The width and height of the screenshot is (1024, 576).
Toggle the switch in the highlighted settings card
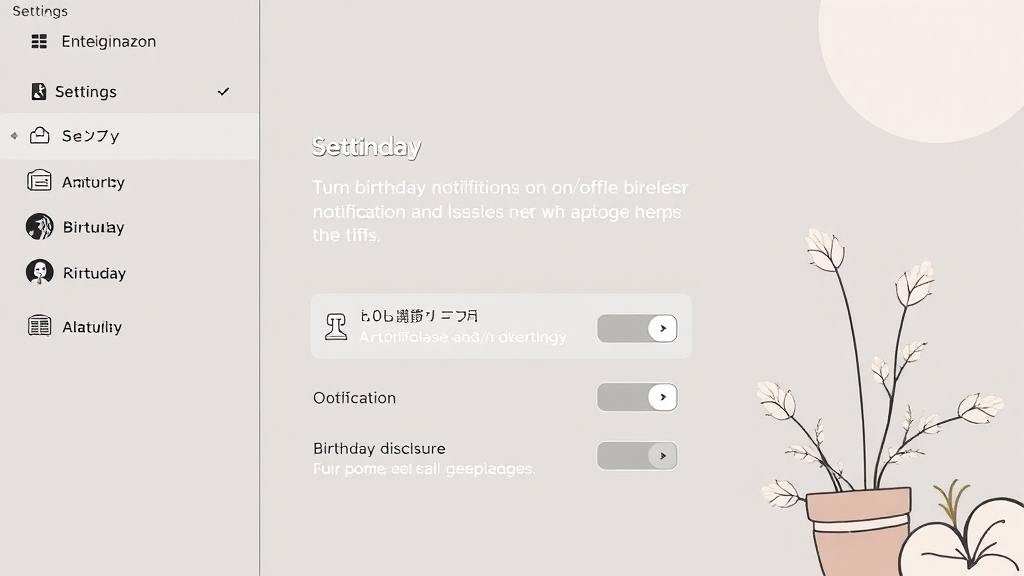point(637,328)
